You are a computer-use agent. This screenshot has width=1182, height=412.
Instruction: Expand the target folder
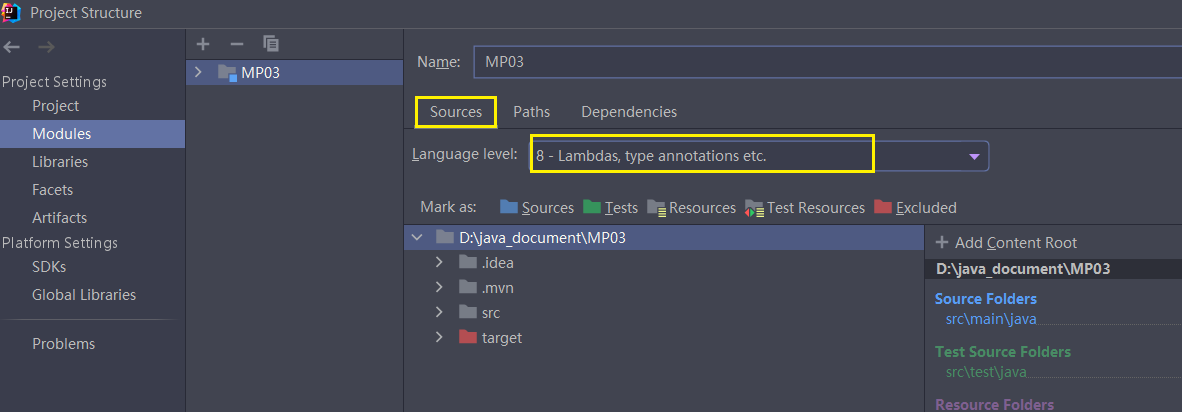pos(440,338)
